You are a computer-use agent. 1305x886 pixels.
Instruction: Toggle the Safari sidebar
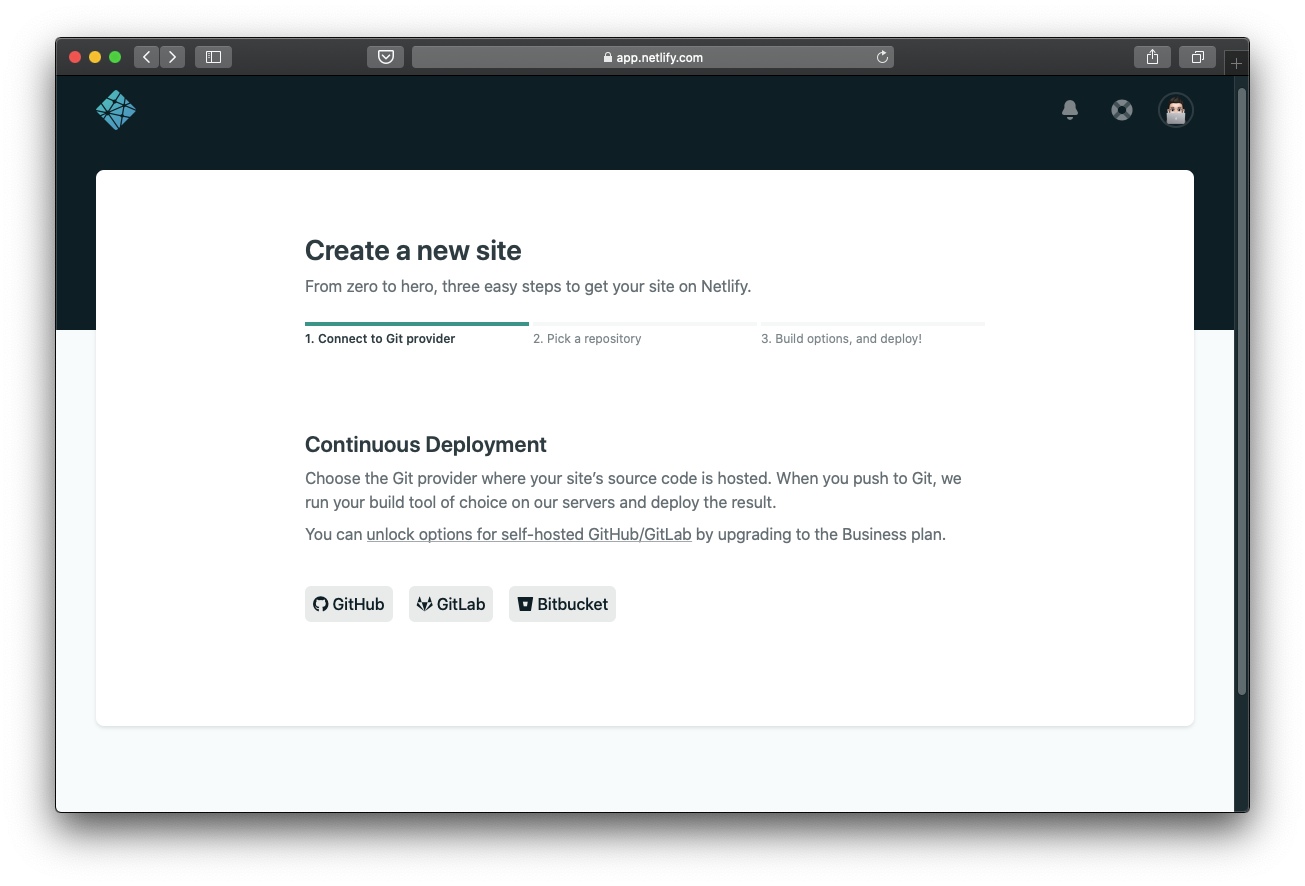coord(213,57)
